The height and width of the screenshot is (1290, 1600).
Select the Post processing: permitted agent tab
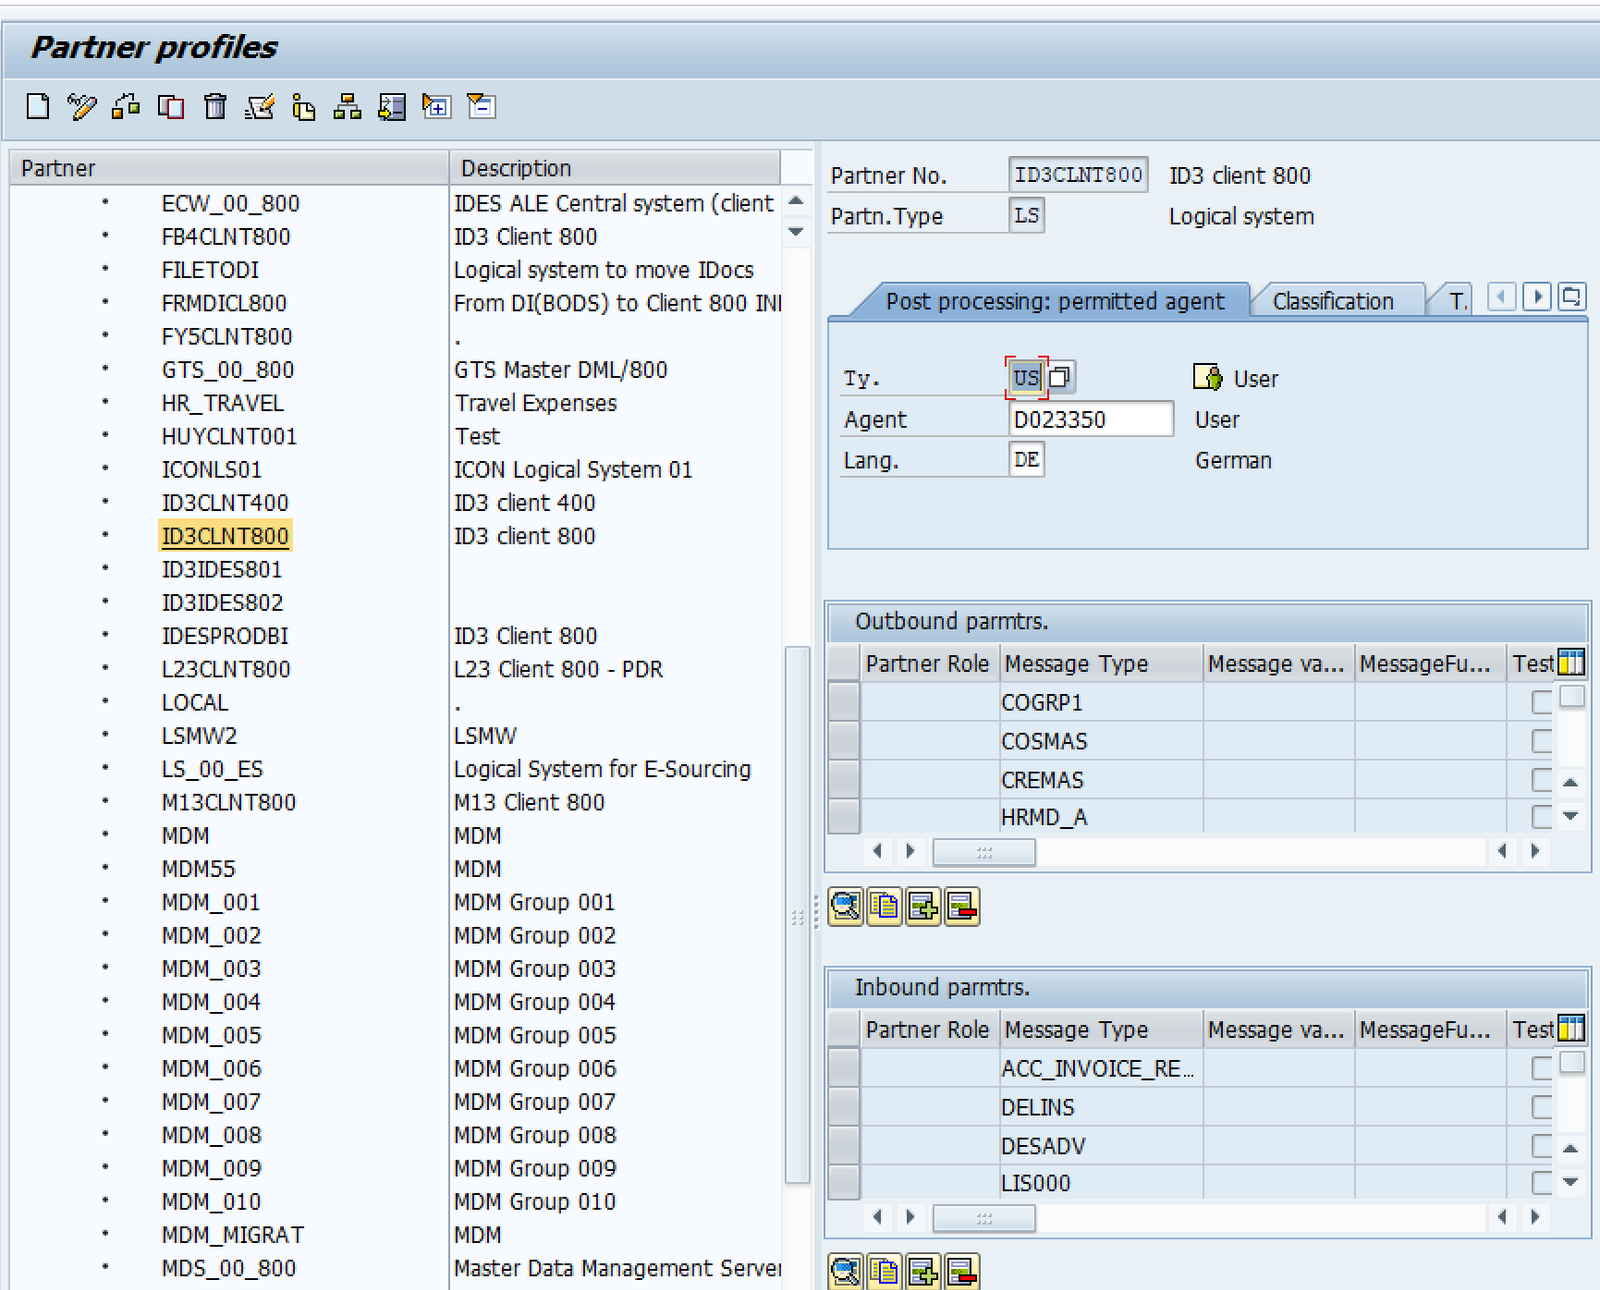tap(1054, 301)
